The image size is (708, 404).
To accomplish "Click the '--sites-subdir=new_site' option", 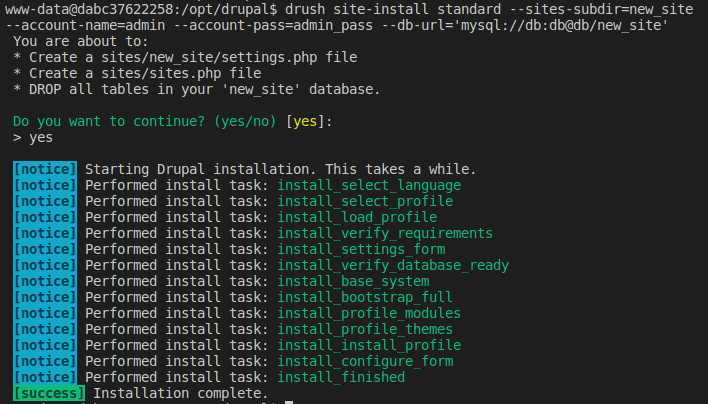I will pos(601,9).
